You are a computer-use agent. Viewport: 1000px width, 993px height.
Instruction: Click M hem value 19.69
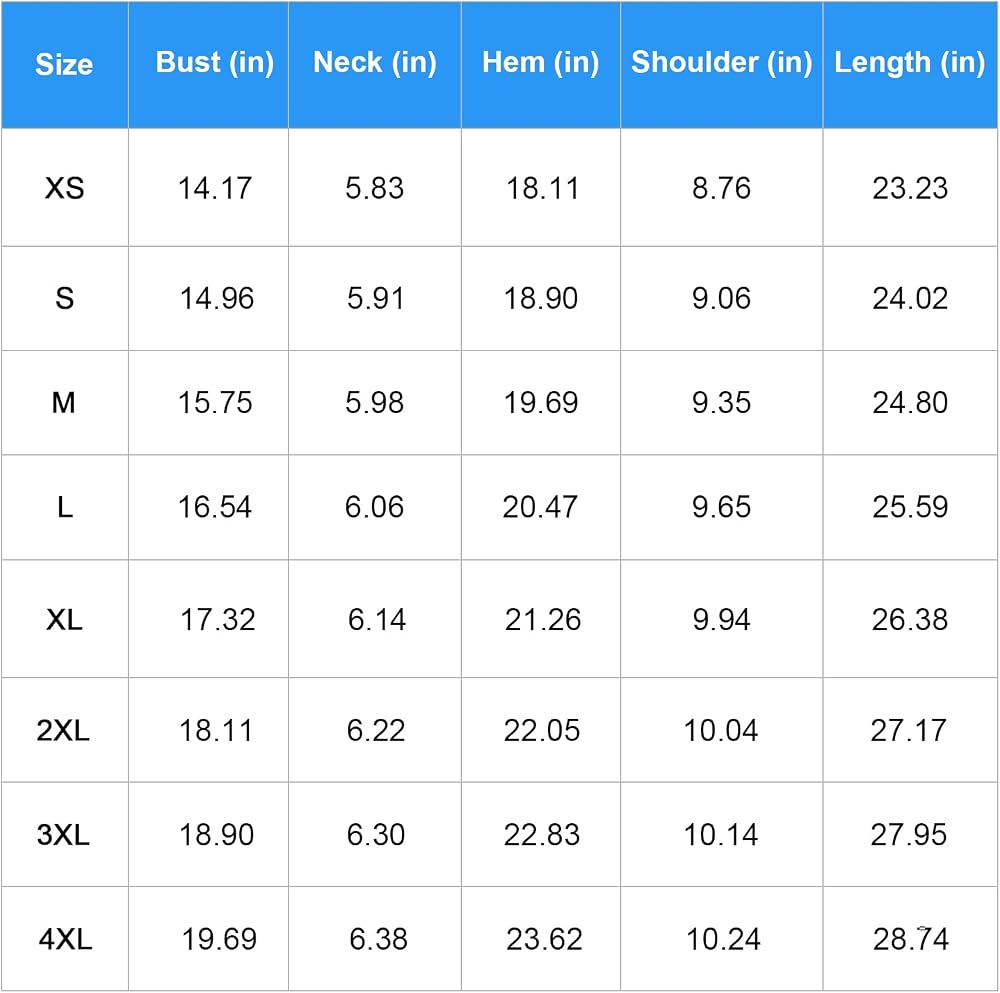click(x=541, y=402)
